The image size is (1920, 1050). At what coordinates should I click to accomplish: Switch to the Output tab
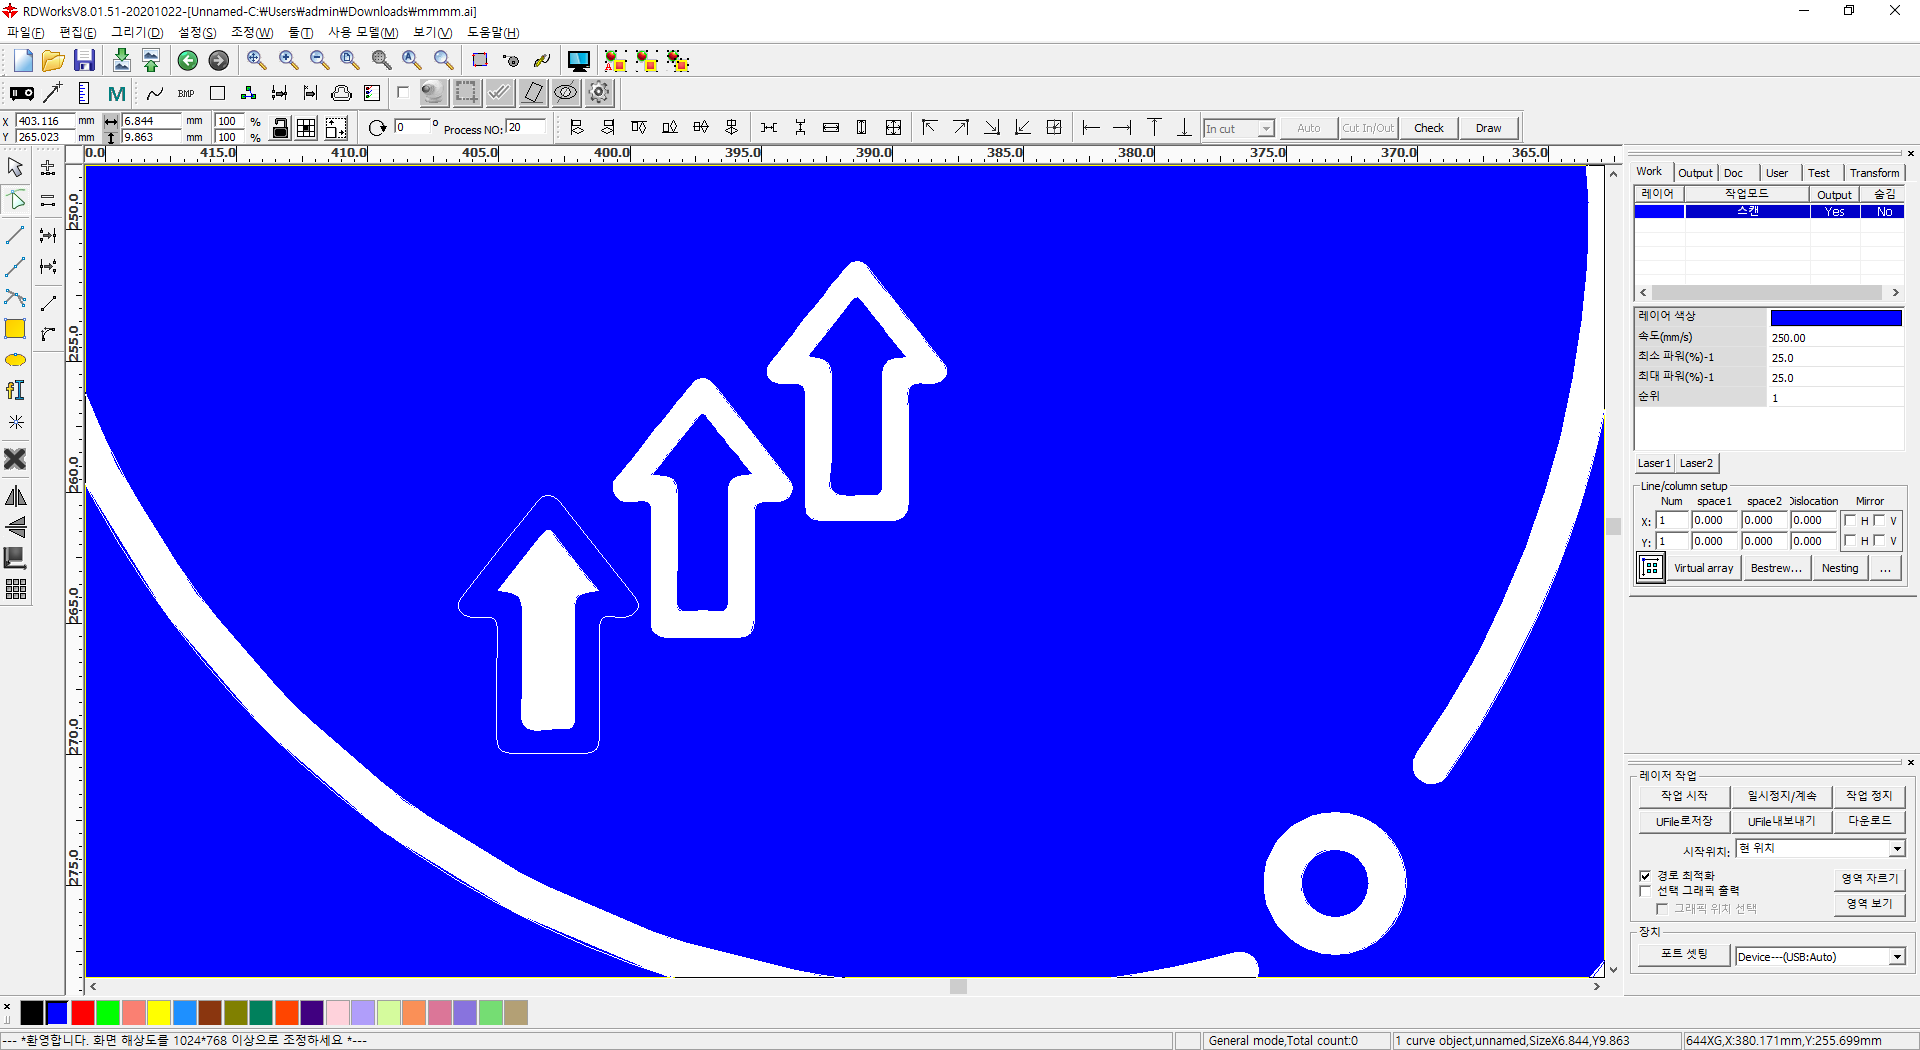(x=1695, y=173)
